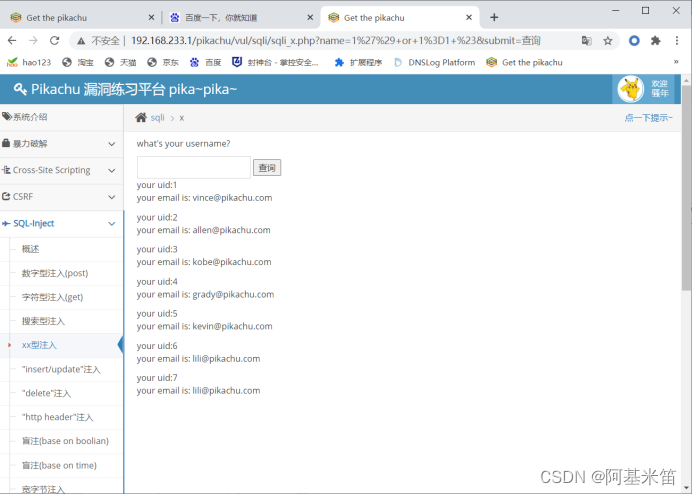Click the not-secure warning triangle icon
The image size is (692, 495).
(81, 41)
